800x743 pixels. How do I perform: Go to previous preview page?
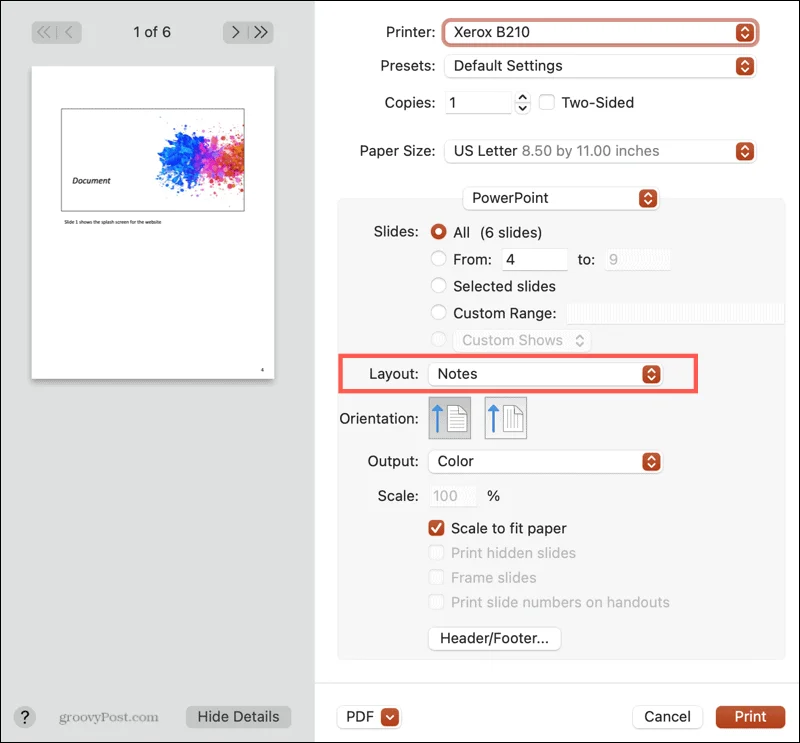coord(69,32)
